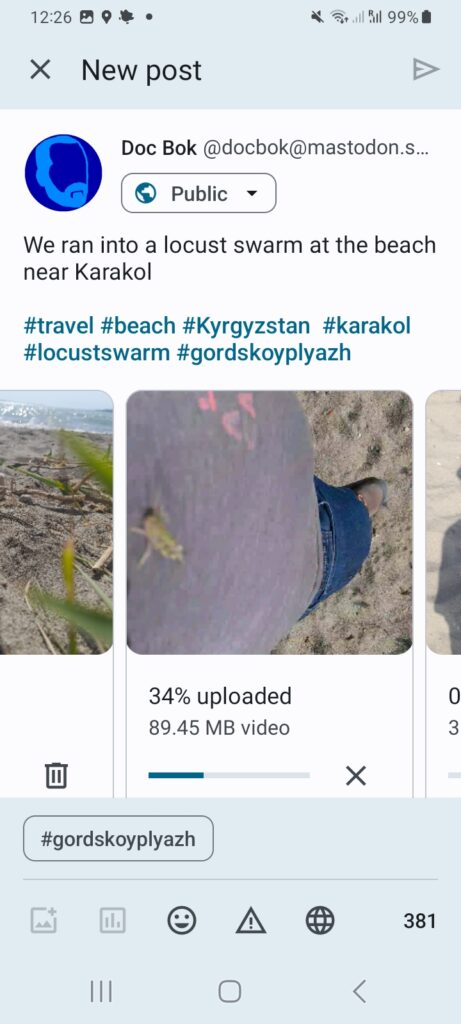461x1024 pixels.
Task: Open the locust video thumbnail
Action: click(270, 522)
